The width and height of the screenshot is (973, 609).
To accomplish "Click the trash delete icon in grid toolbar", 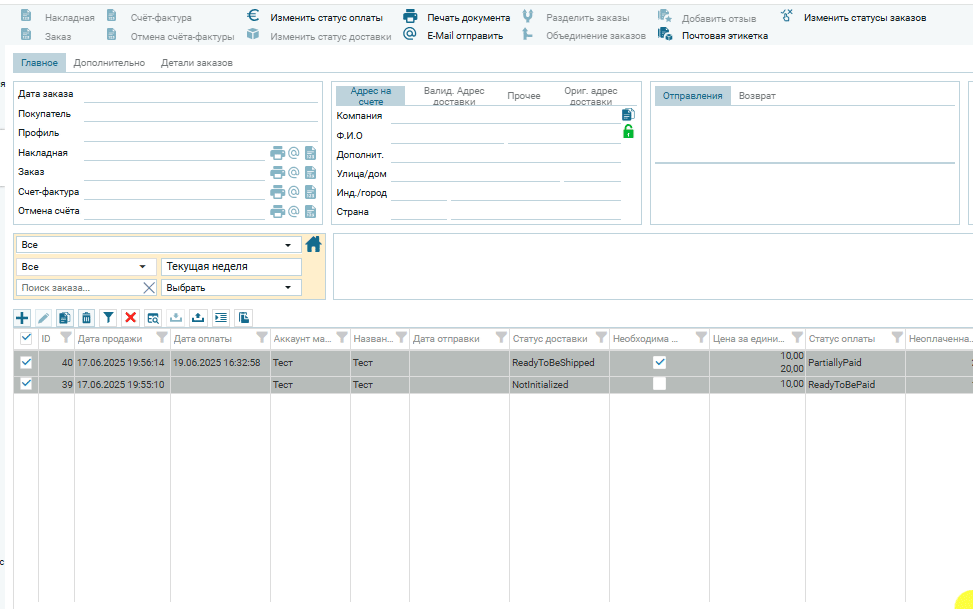I will 86,317.
